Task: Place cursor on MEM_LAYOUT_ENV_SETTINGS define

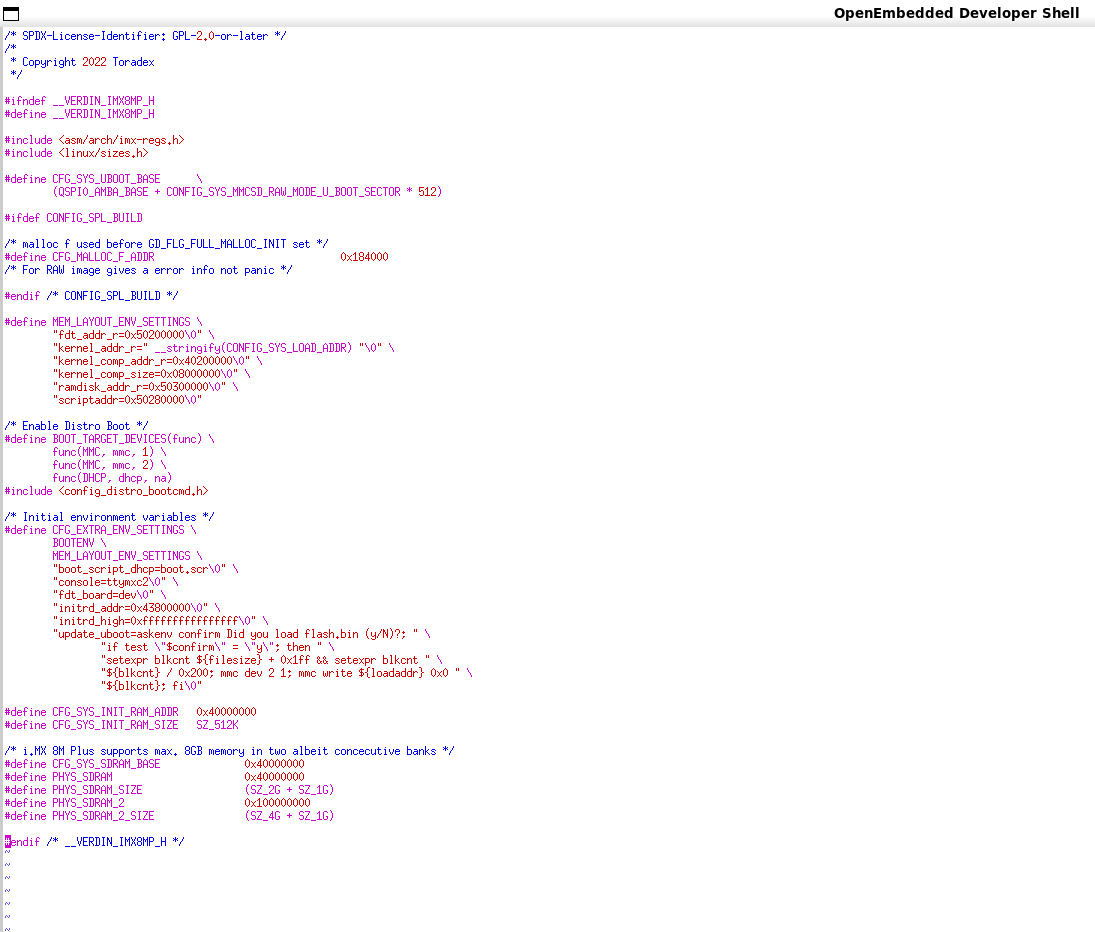Action: [121, 322]
